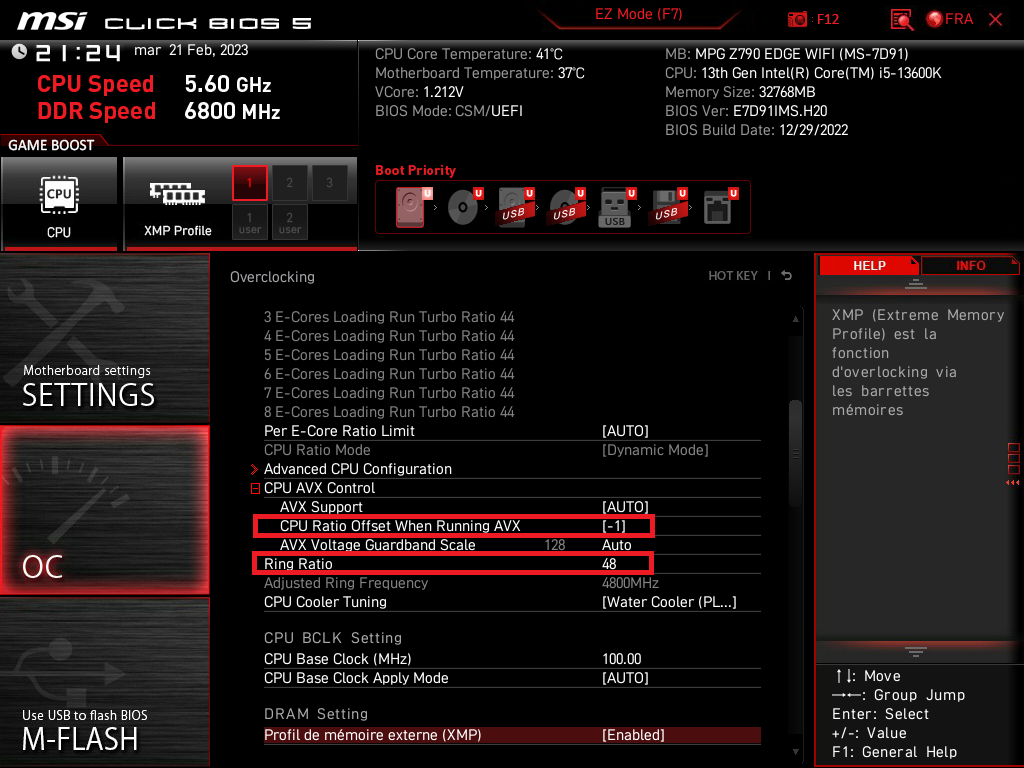1024x768 pixels.
Task: Open the SETTINGS motherboard section
Action: tap(104, 338)
